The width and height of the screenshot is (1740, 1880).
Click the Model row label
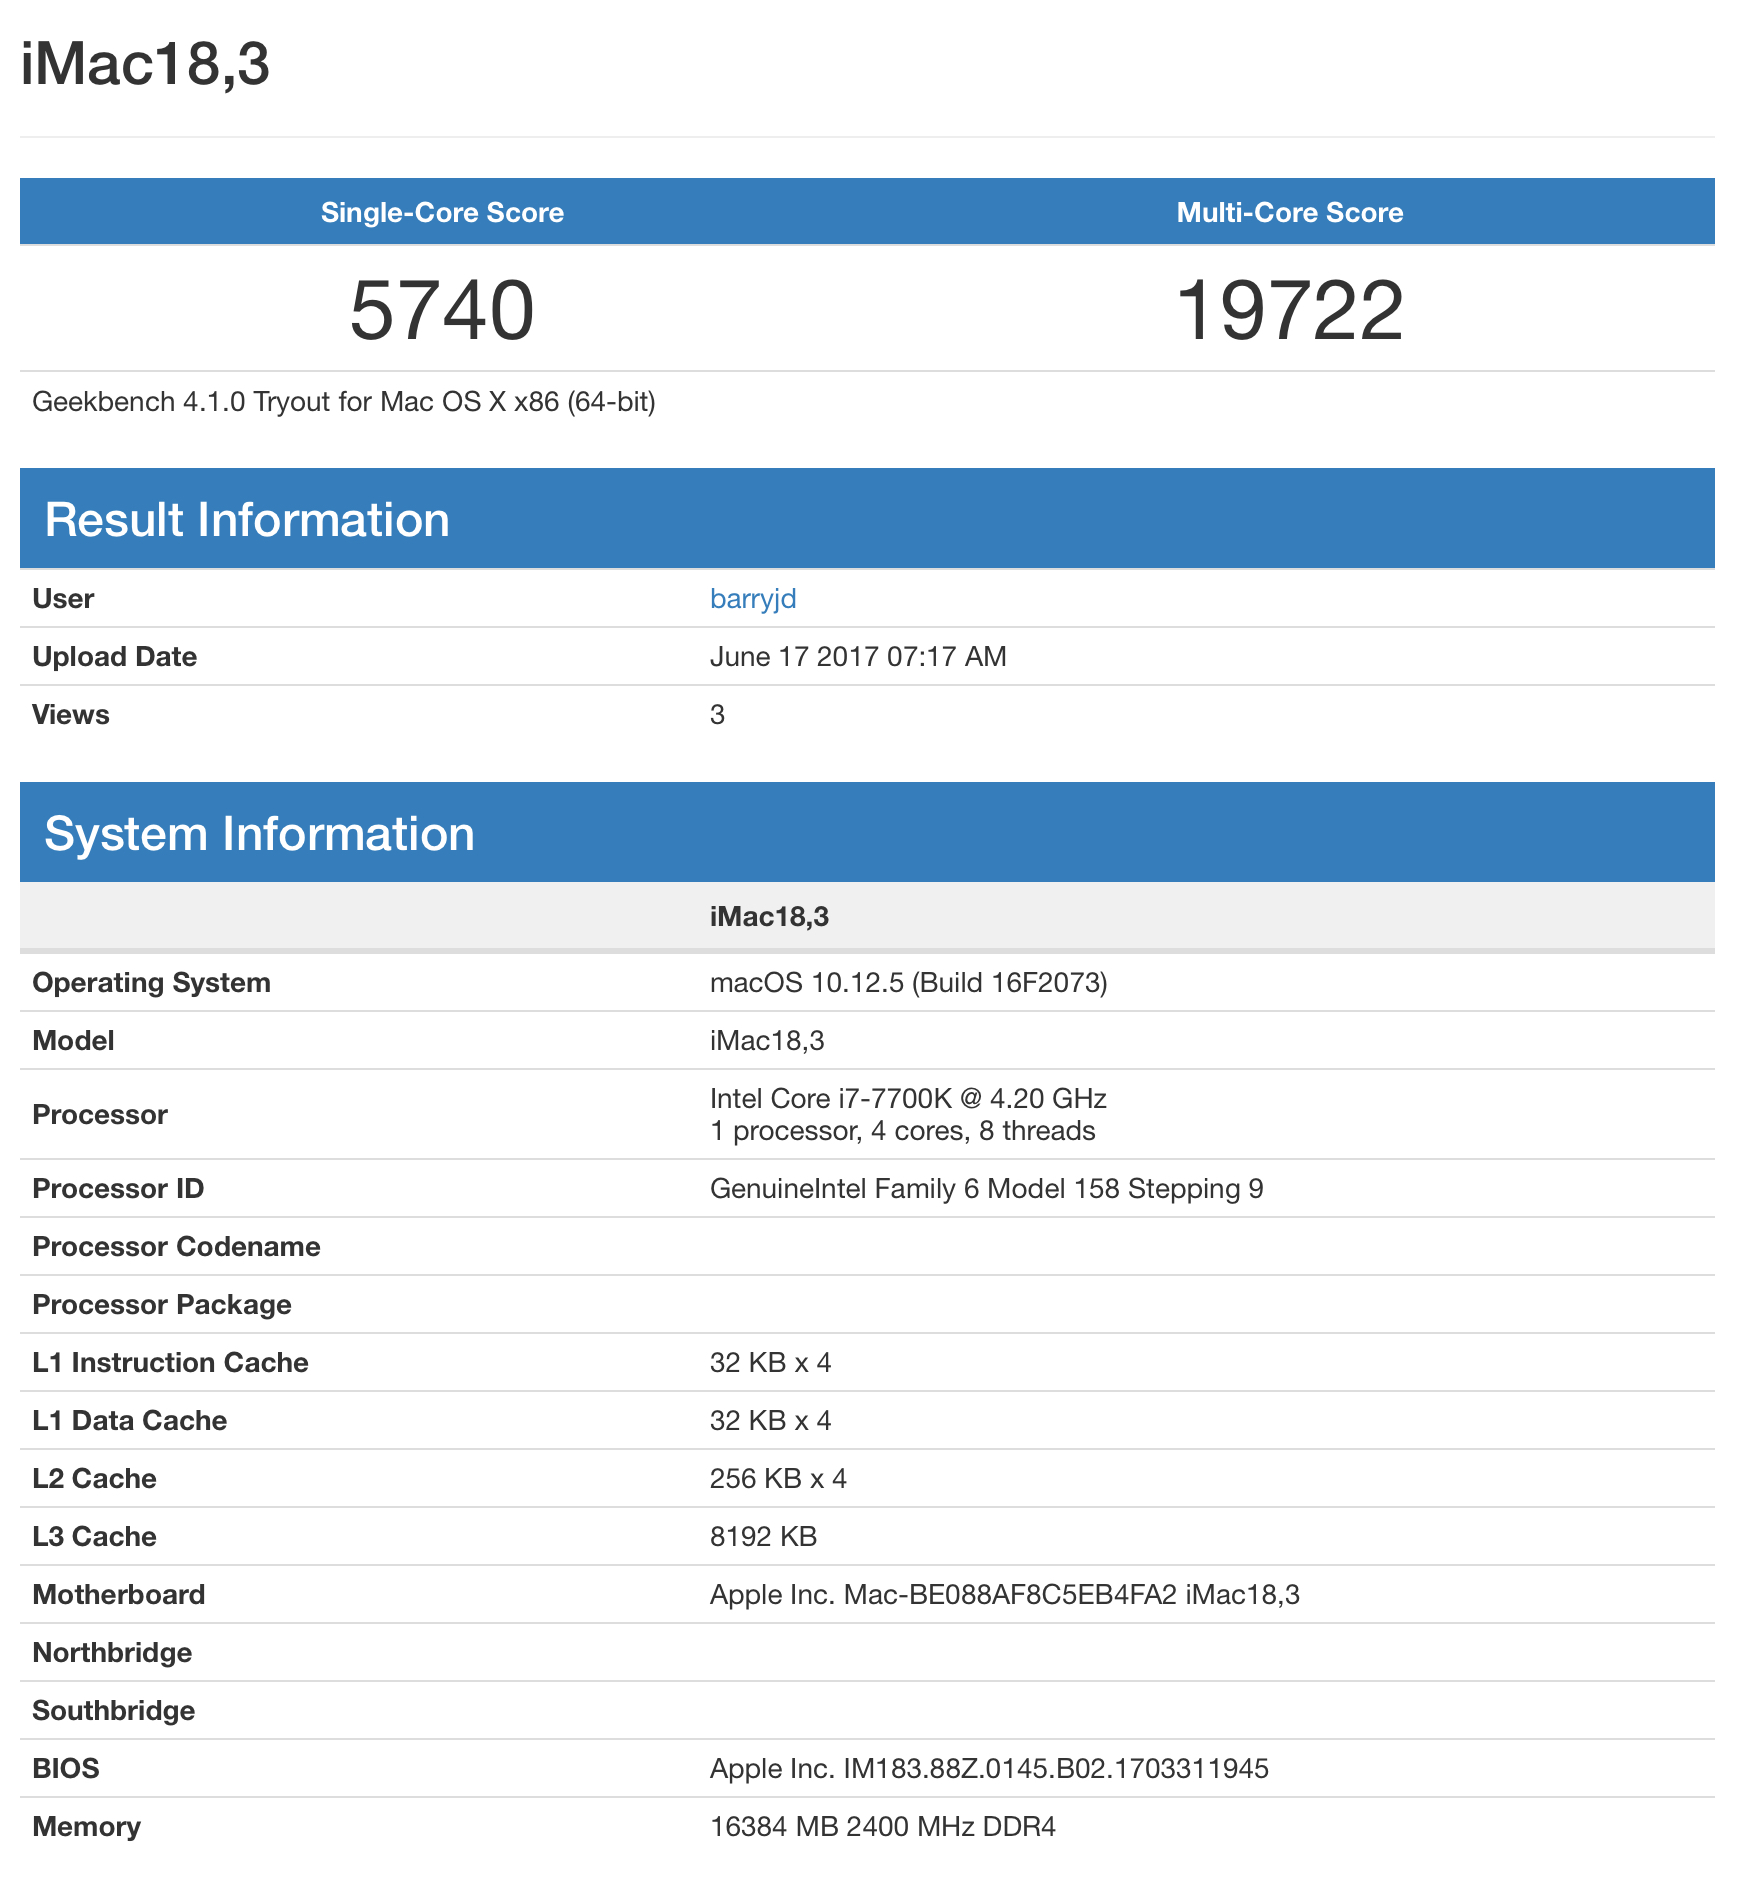coord(73,1040)
